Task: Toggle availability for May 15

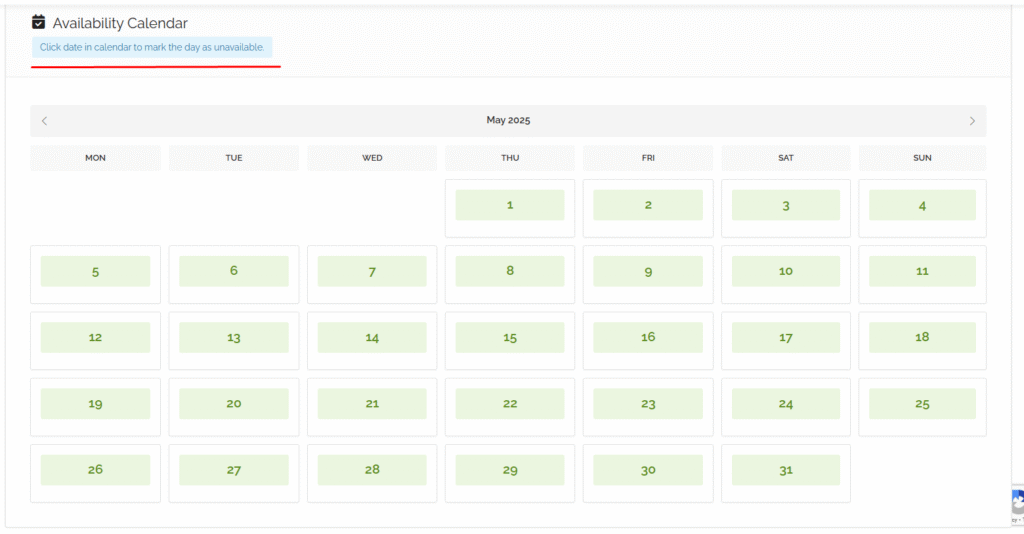Action: pyautogui.click(x=509, y=338)
